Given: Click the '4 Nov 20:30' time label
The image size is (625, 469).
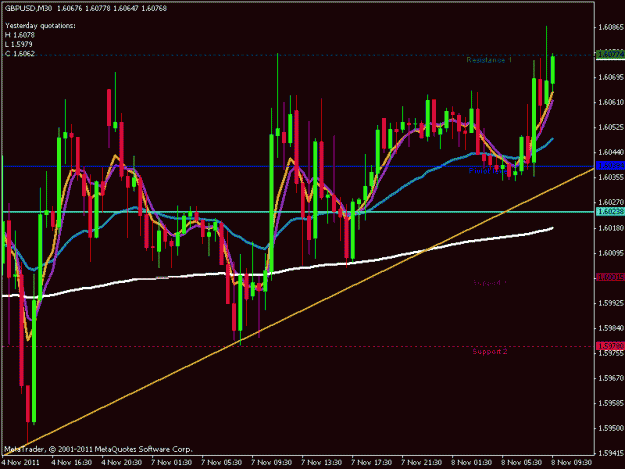Looking at the screenshot, I should 122,463.
